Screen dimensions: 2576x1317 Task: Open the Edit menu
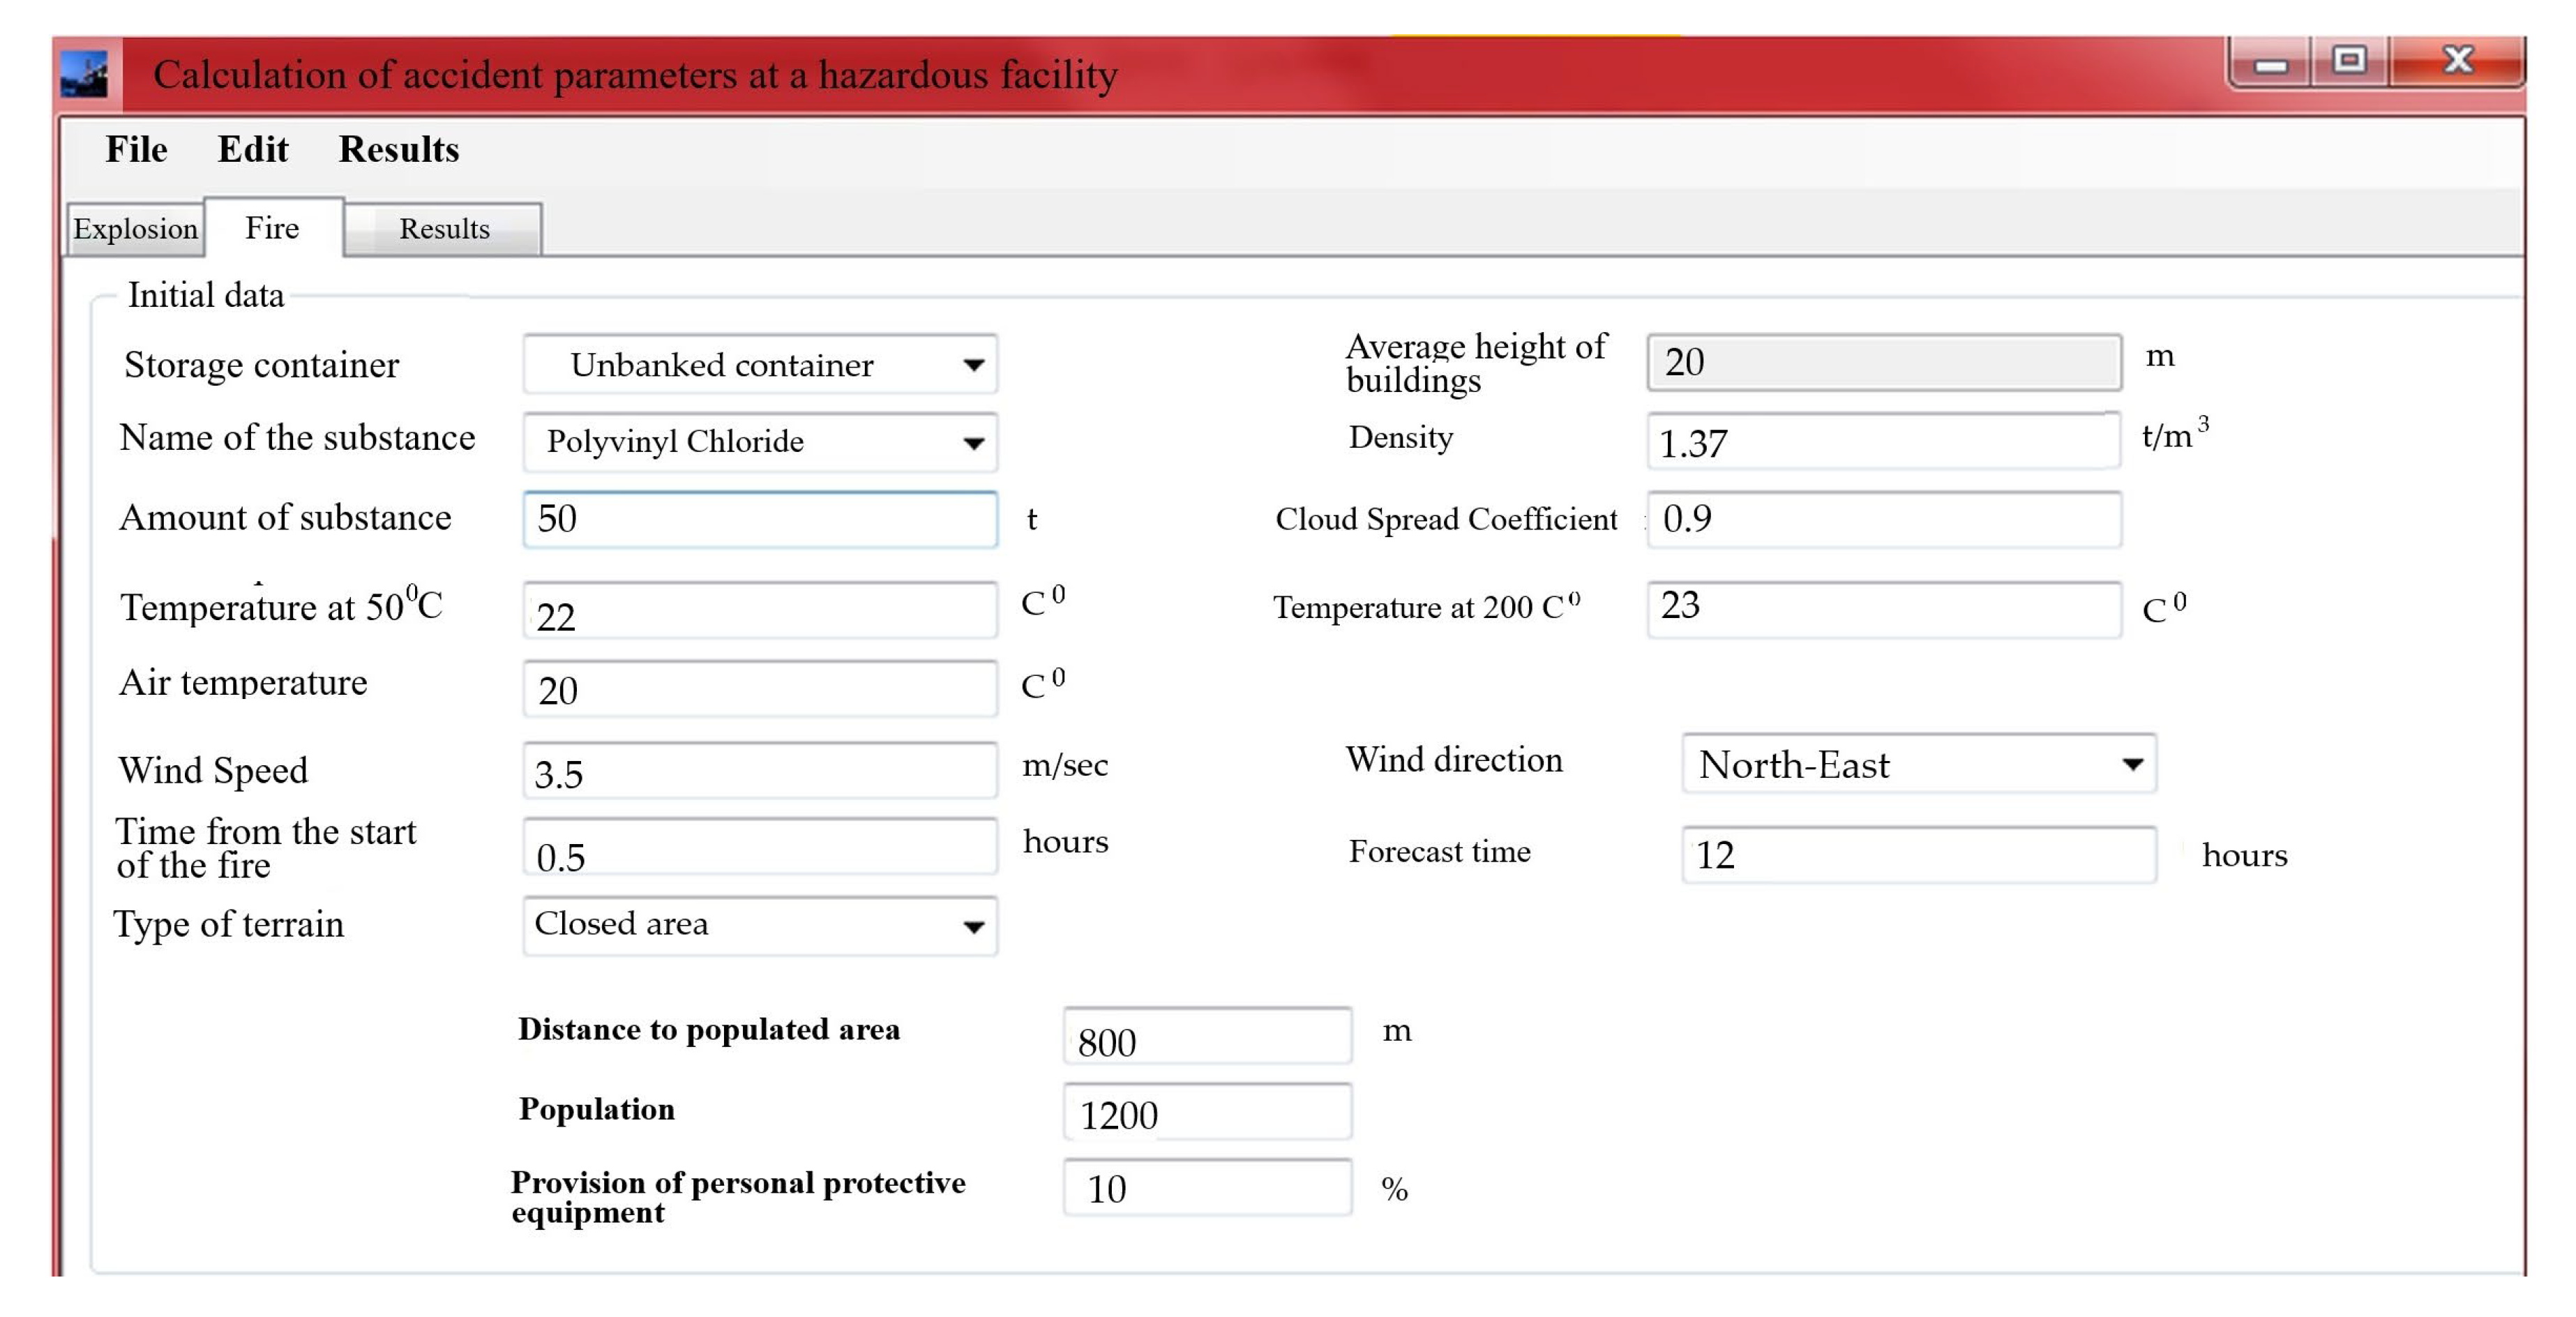253,149
